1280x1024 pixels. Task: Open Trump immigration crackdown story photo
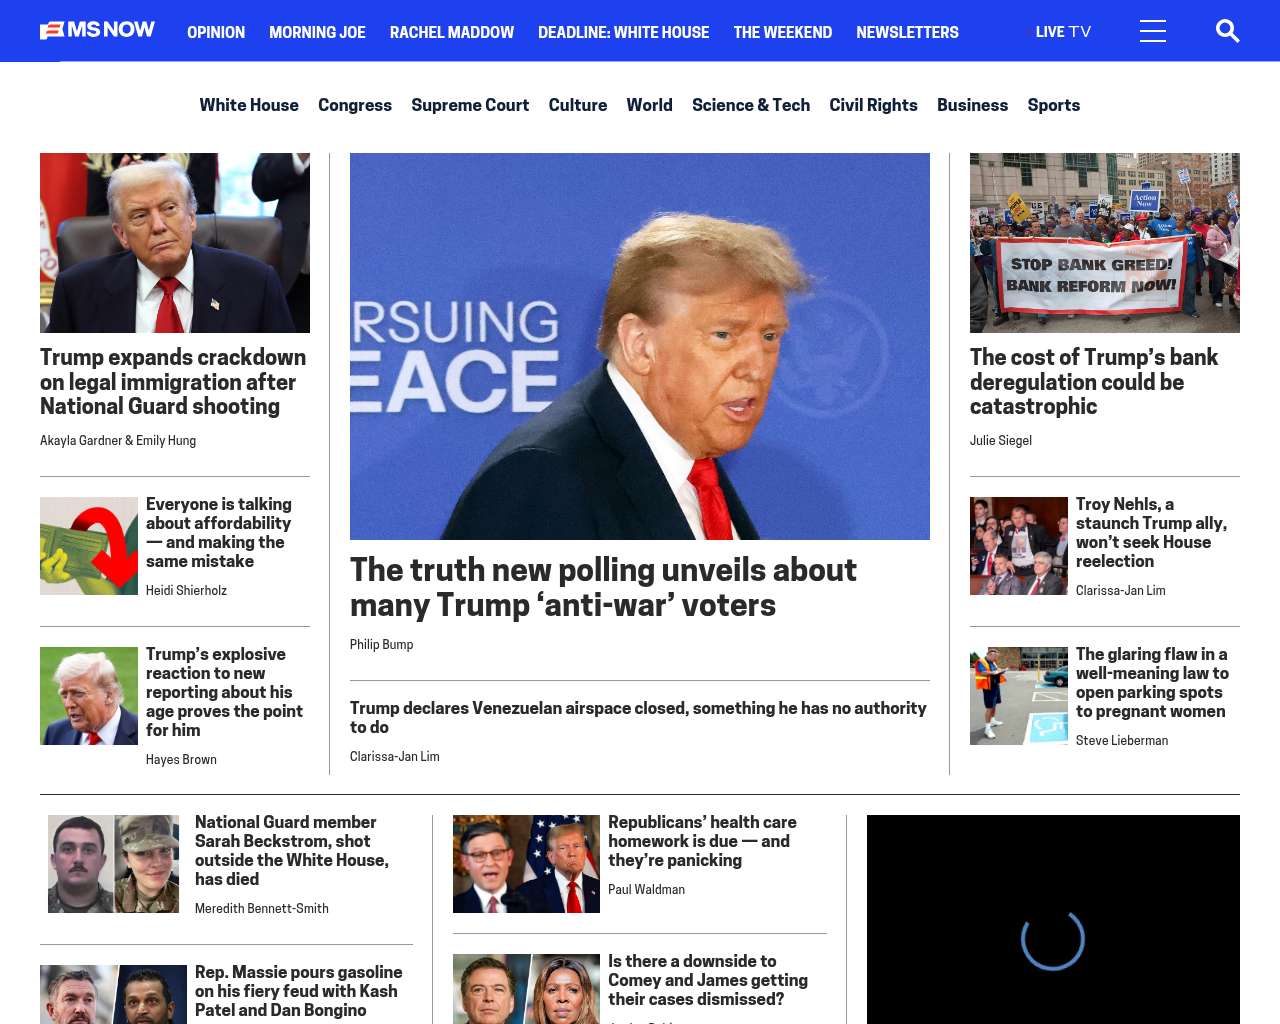(175, 243)
